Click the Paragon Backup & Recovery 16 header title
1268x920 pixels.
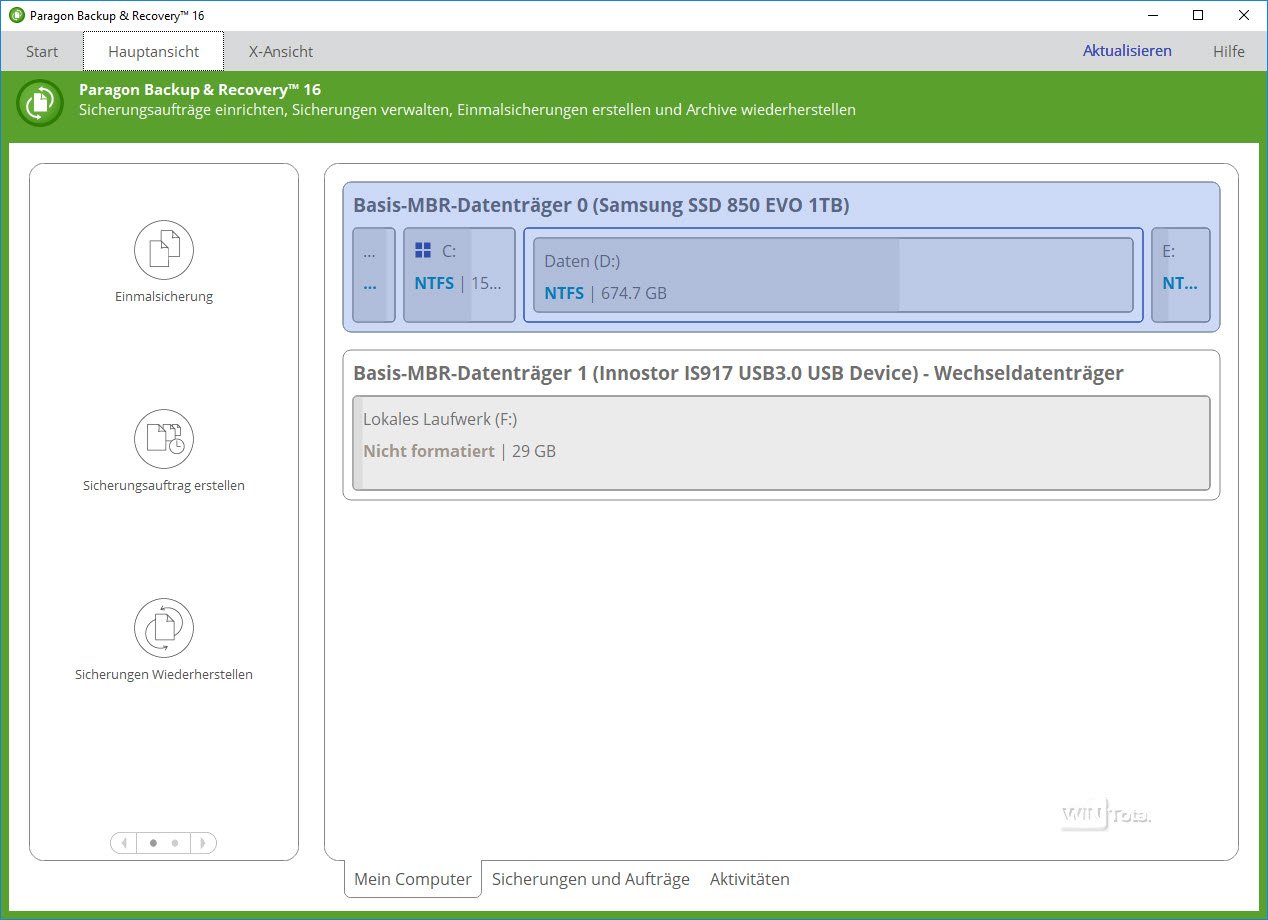pos(200,90)
